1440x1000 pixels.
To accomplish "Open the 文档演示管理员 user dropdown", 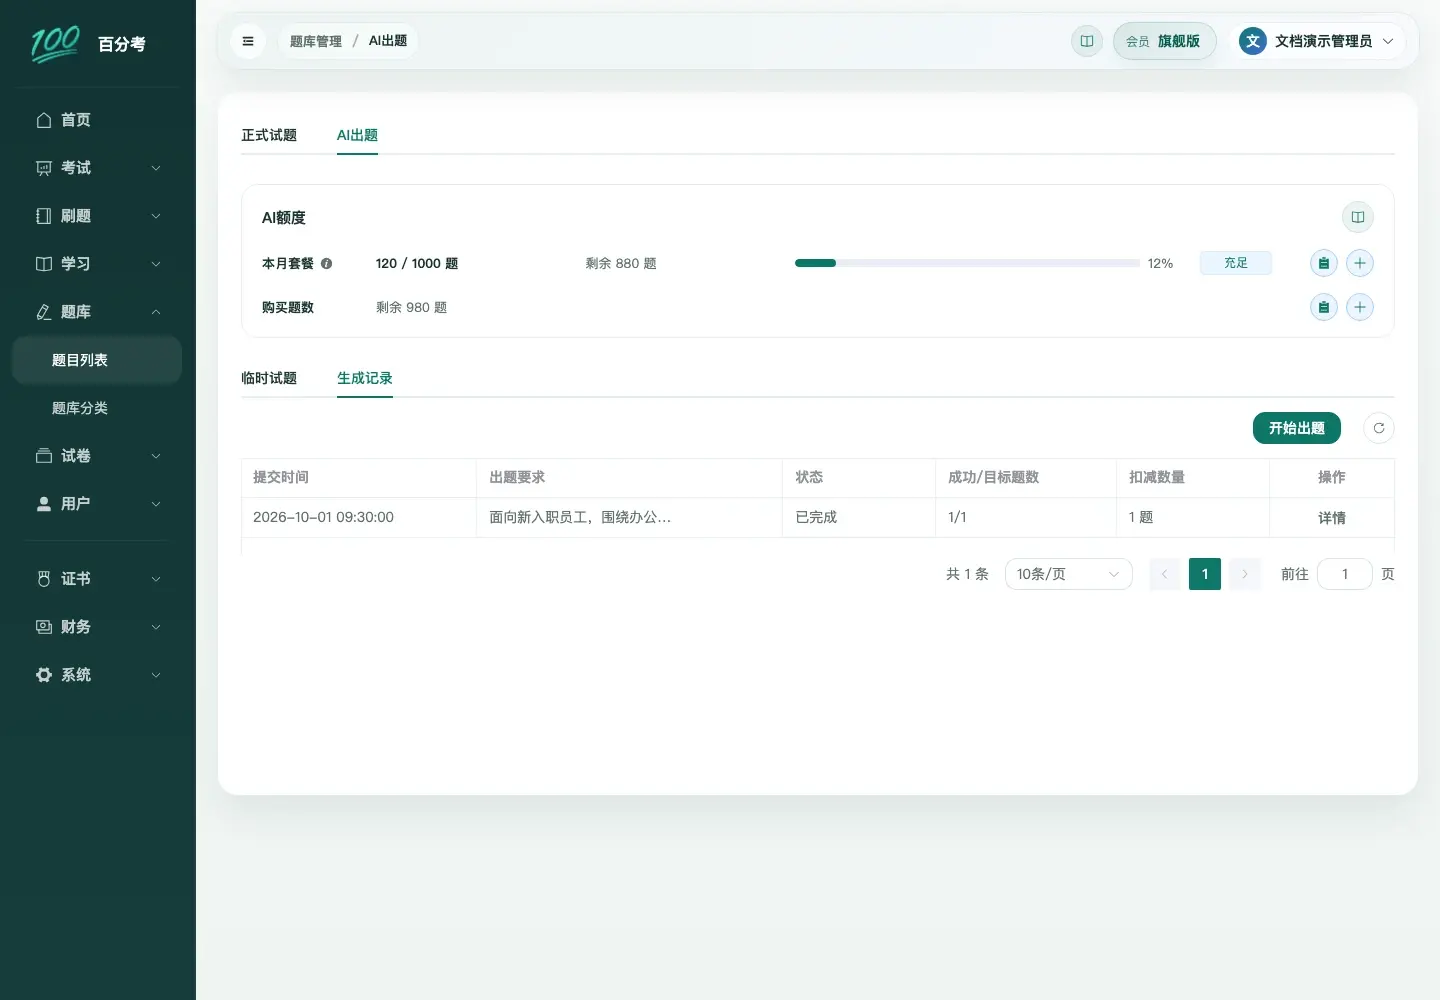I will click(1318, 41).
